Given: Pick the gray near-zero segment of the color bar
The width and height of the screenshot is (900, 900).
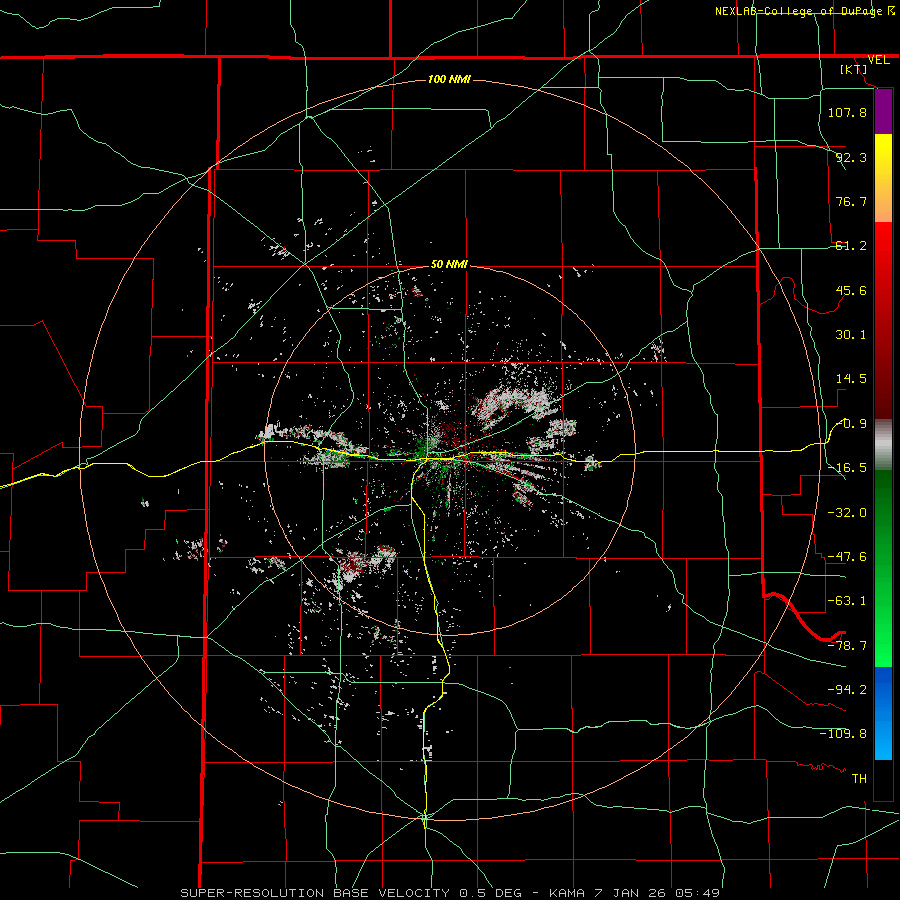Looking at the screenshot, I should coord(883,445).
